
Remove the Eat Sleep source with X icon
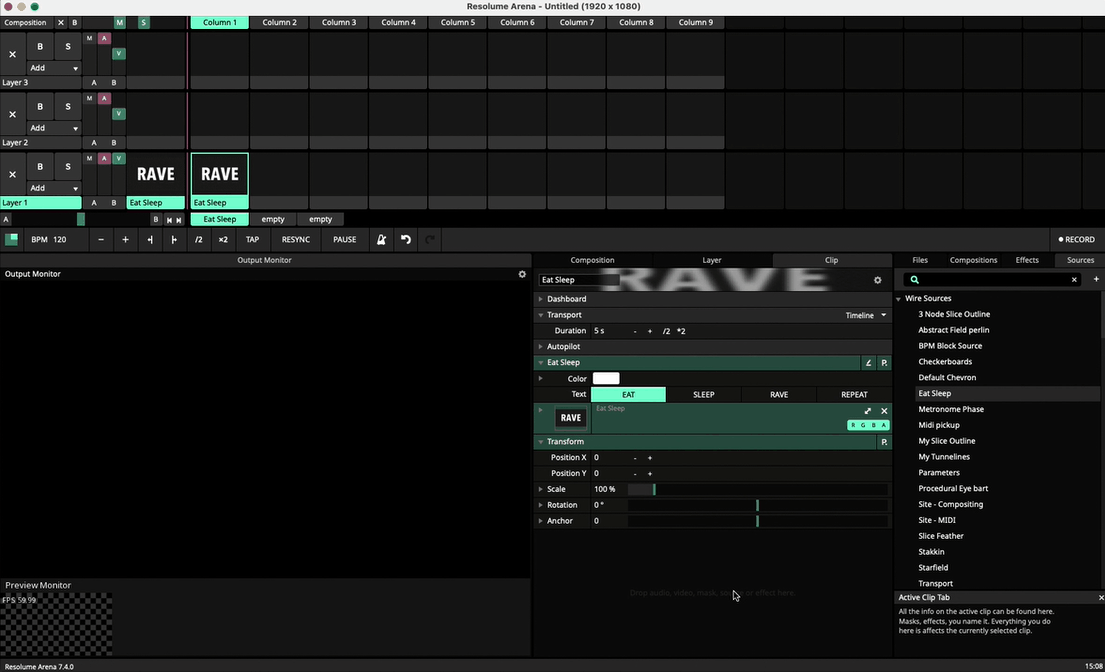pyautogui.click(x=884, y=411)
